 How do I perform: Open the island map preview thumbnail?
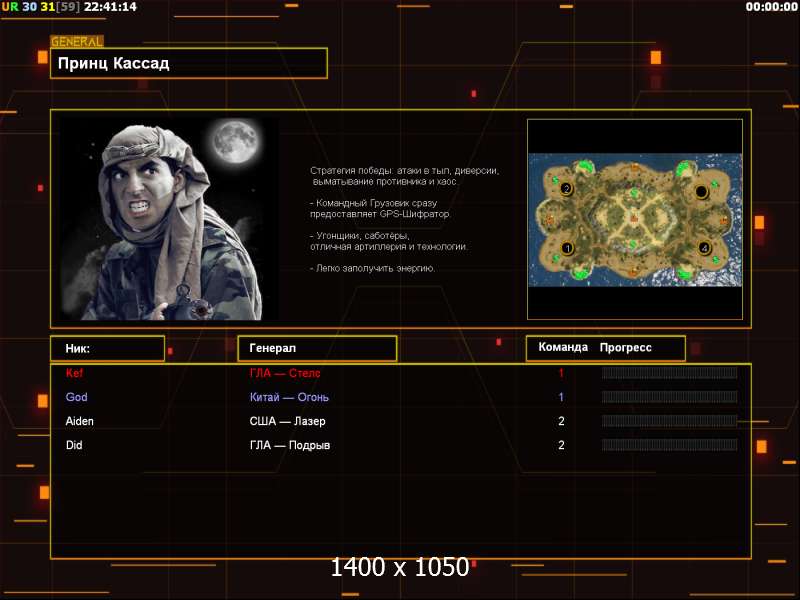(635, 219)
